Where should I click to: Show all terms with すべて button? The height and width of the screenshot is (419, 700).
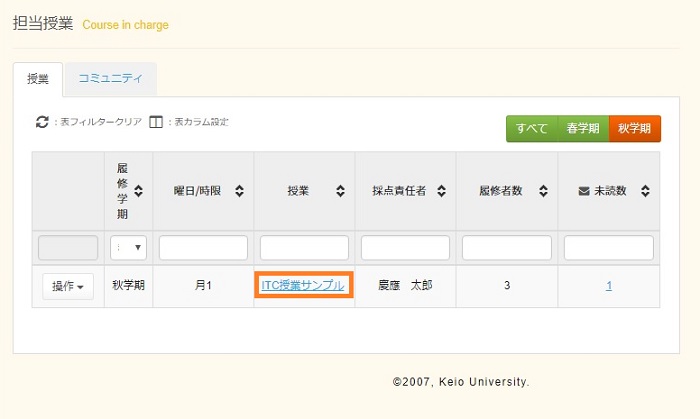[532, 129]
